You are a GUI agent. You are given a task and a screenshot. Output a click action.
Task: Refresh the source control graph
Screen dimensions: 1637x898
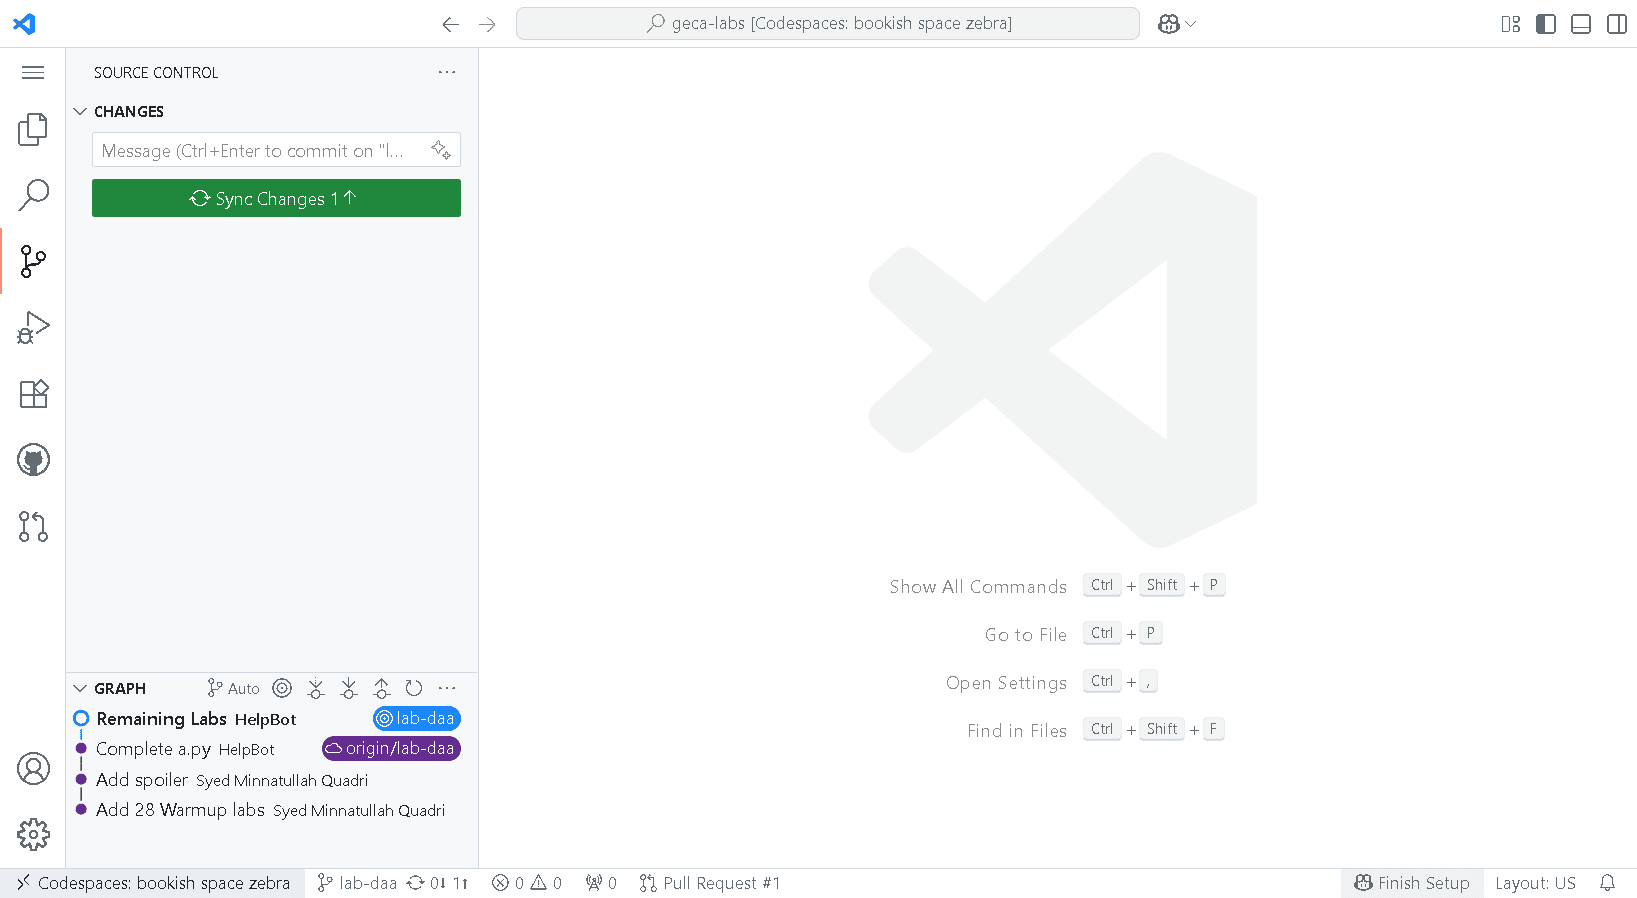[x=414, y=688]
